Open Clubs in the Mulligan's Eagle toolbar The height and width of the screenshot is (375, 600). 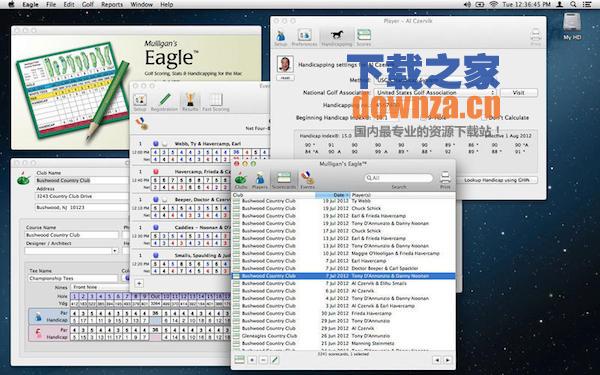coord(241,180)
